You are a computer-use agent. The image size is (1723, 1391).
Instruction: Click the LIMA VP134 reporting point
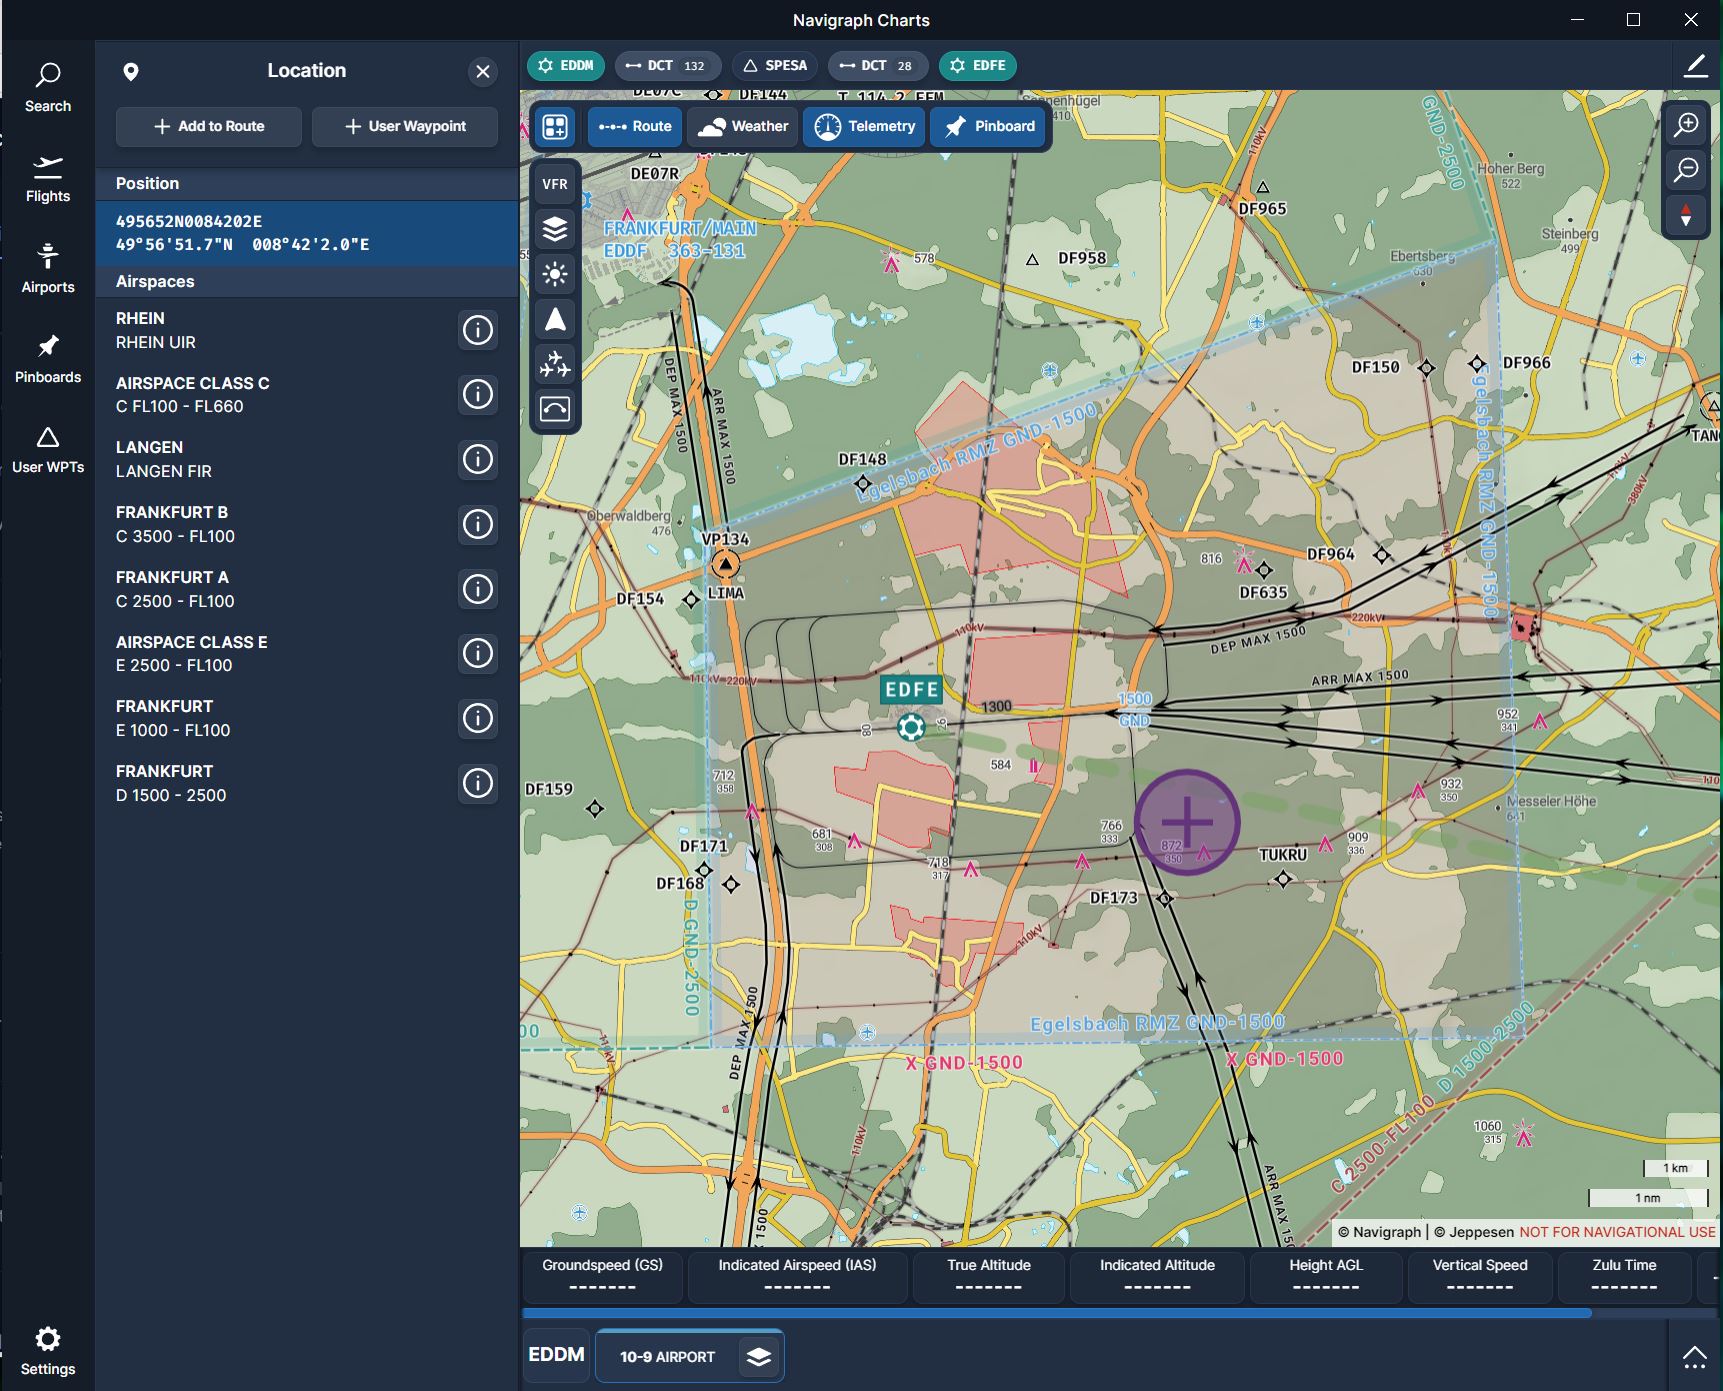click(x=726, y=565)
